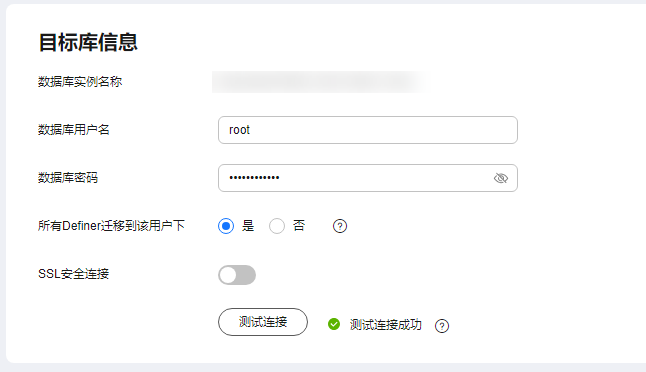
Task: Click the SSL安全连接 label
Action: tap(73, 274)
